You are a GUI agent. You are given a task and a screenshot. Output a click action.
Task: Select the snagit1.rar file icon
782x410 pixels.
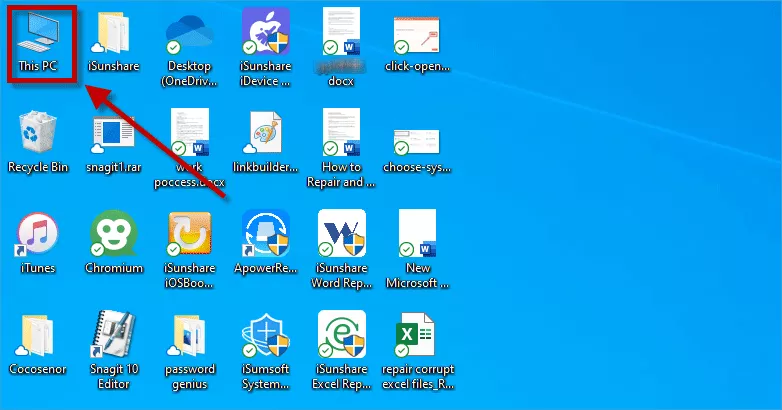click(113, 134)
